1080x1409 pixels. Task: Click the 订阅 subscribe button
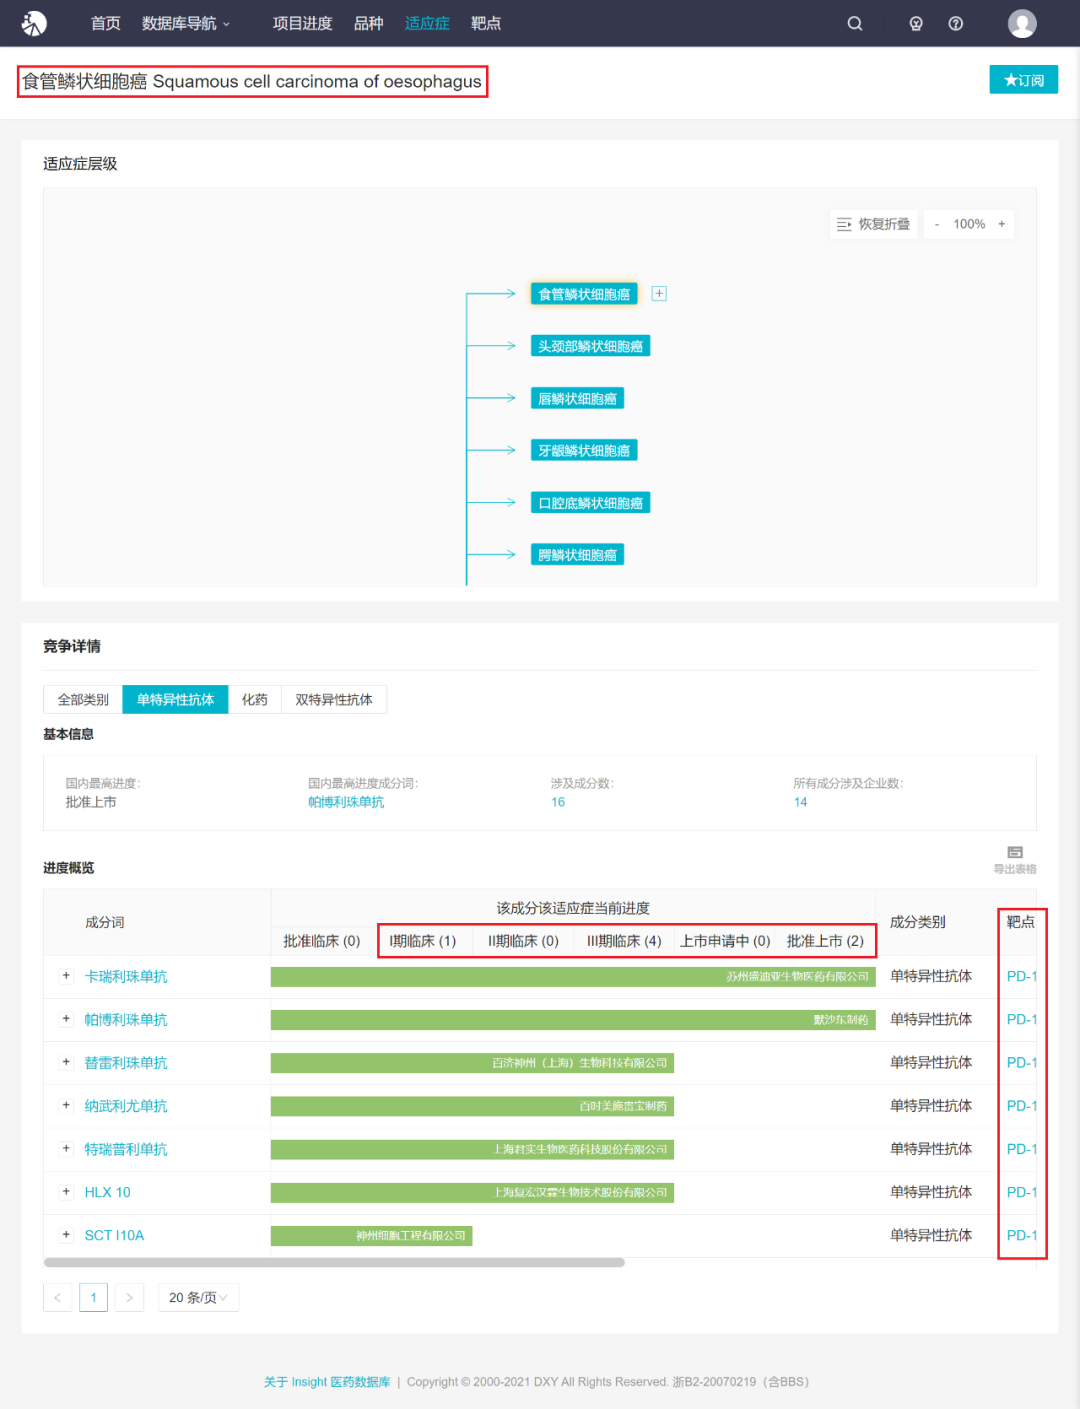coord(1024,80)
